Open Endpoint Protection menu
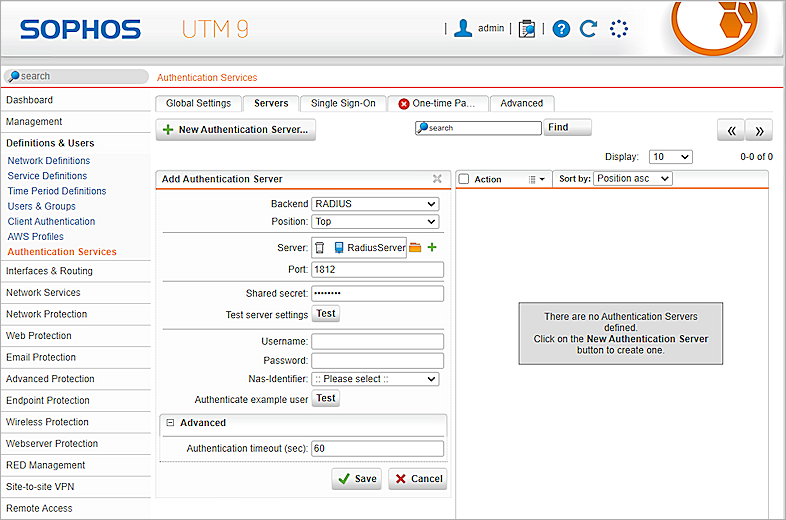786x520 pixels. pyautogui.click(x=48, y=400)
